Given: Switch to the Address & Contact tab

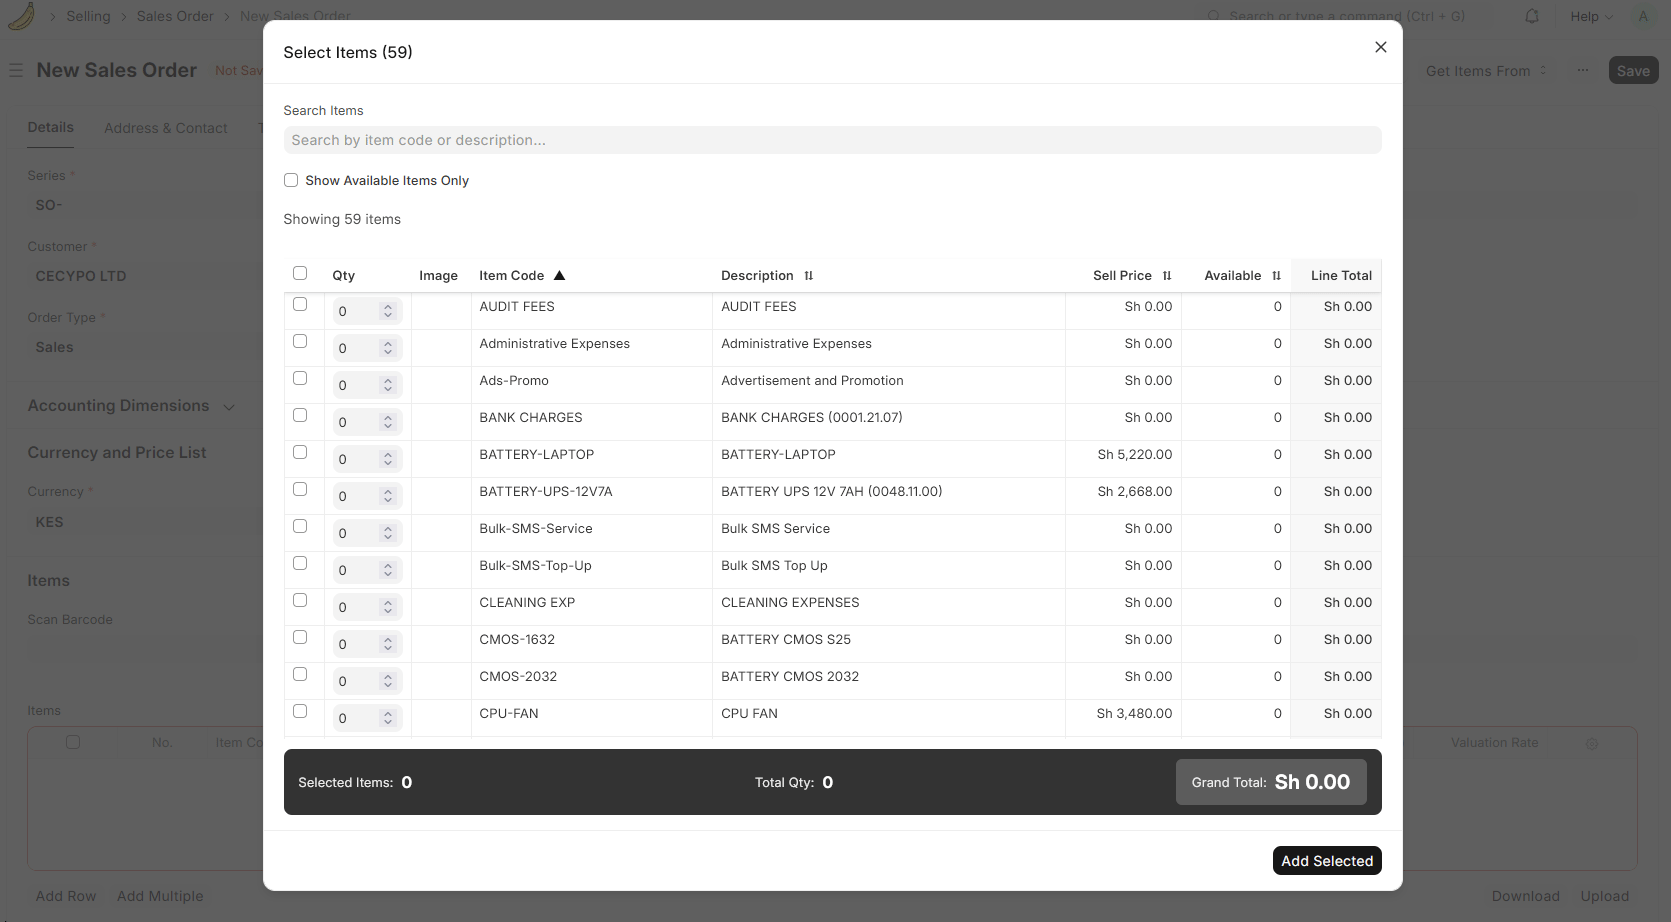Looking at the screenshot, I should coord(166,128).
